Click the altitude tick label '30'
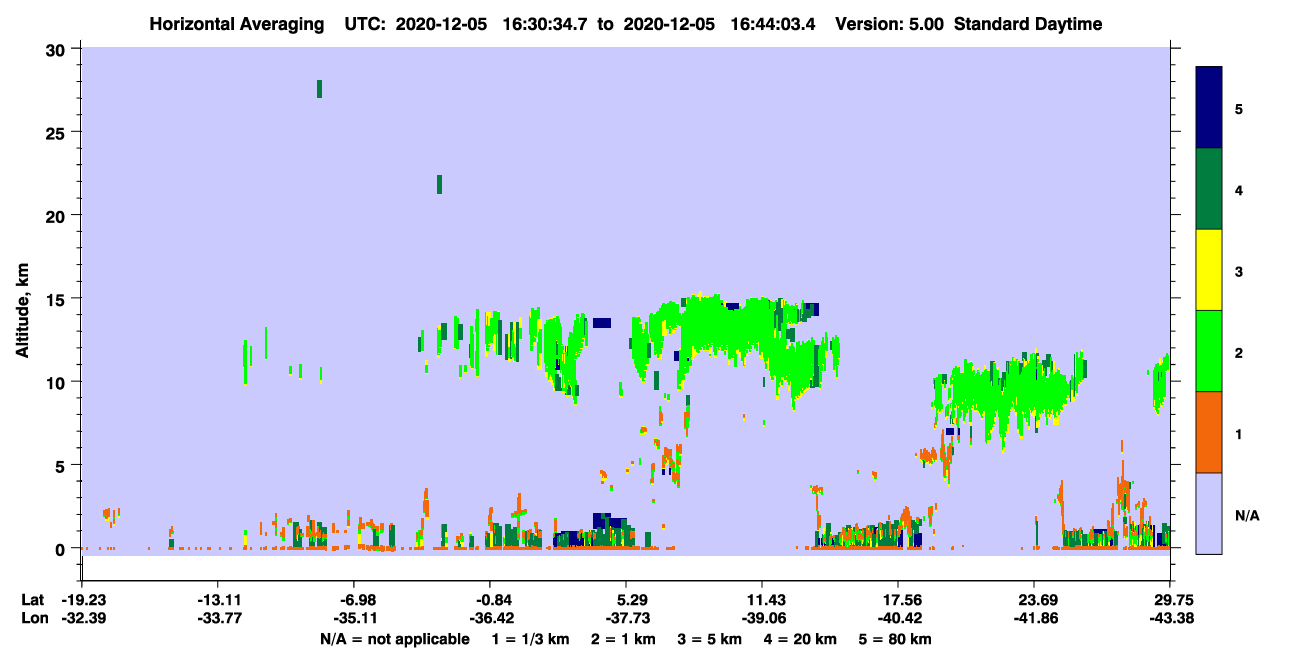1300x667 pixels. pos(58,49)
